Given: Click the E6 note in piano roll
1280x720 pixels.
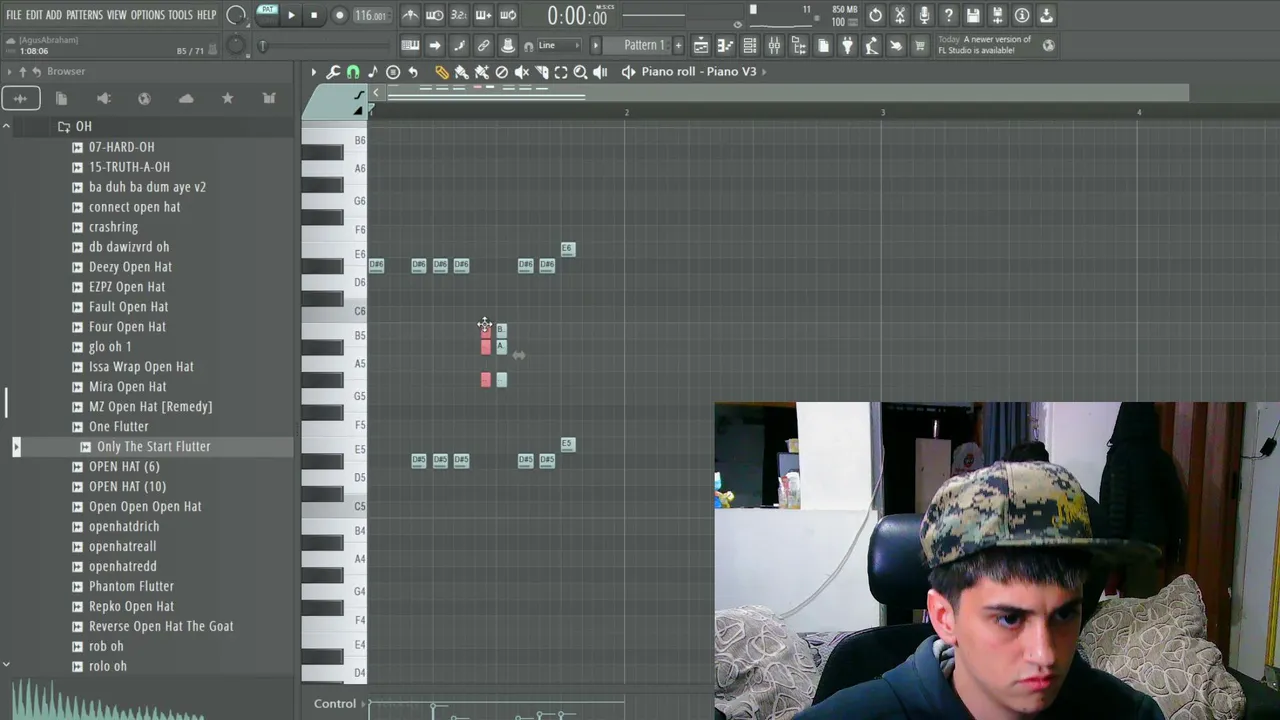Looking at the screenshot, I should click(x=568, y=249).
